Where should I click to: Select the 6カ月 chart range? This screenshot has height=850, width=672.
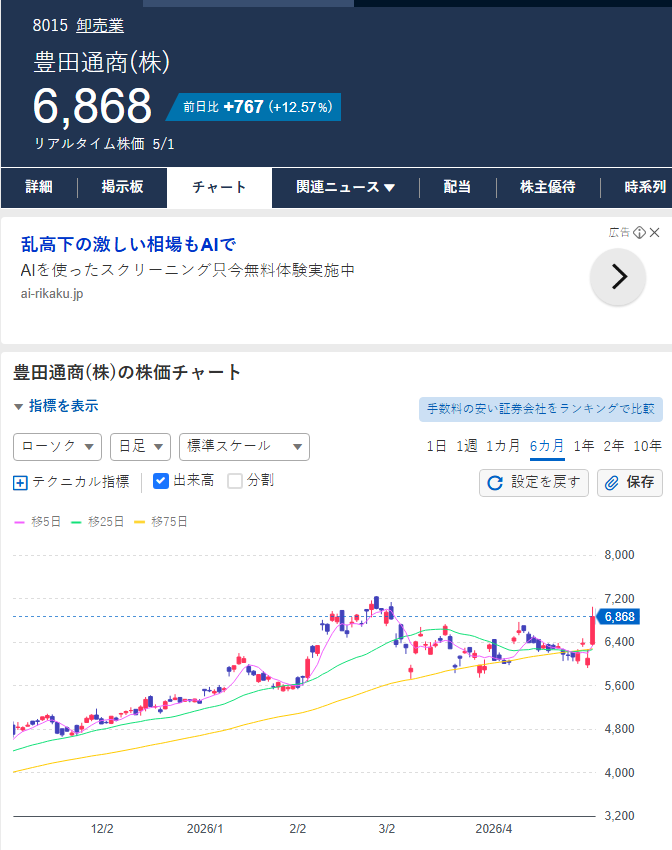click(547, 446)
